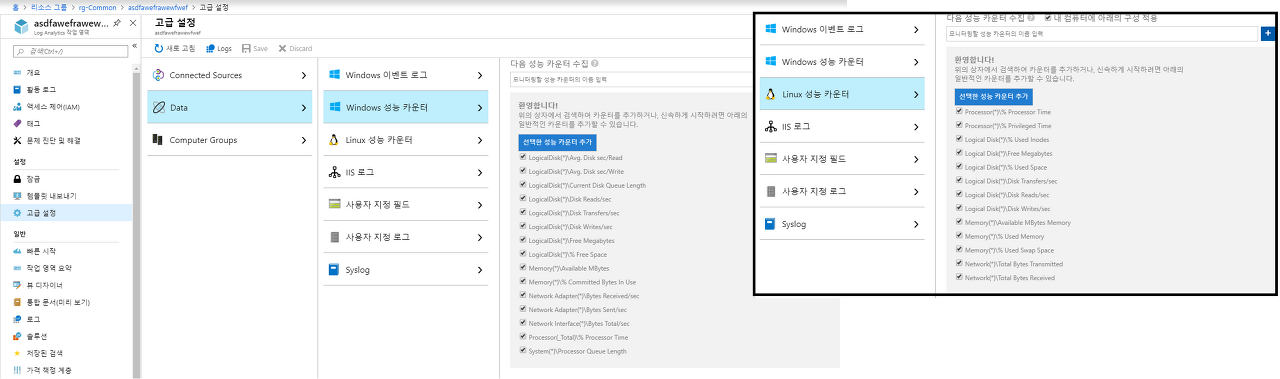
Task: Click Syslog icon in main settings panel
Action: [x=334, y=270]
